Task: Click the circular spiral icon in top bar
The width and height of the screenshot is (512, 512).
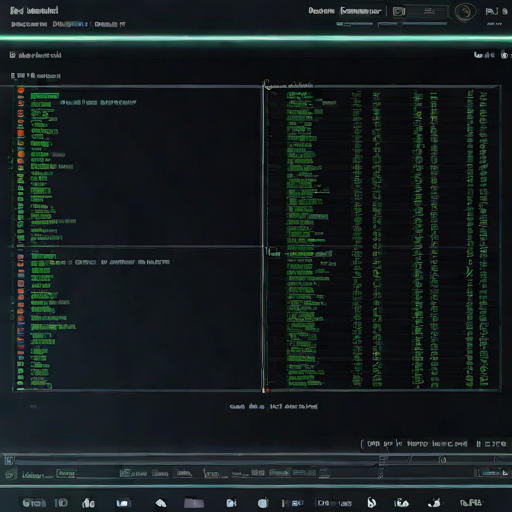Action: pos(464,13)
